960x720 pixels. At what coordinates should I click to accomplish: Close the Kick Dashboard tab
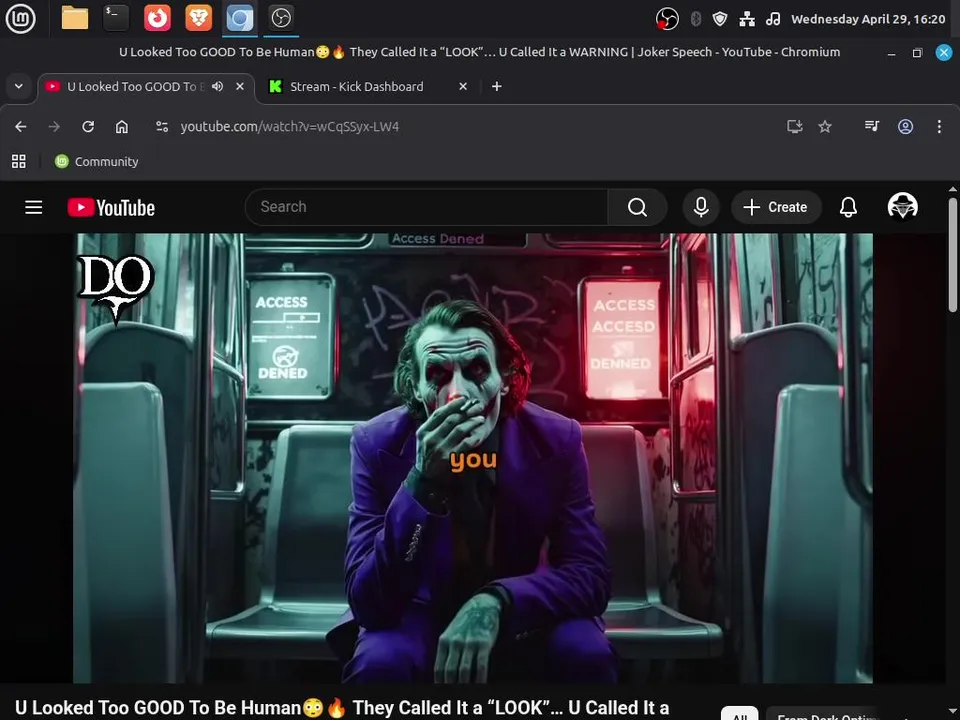[x=463, y=86]
